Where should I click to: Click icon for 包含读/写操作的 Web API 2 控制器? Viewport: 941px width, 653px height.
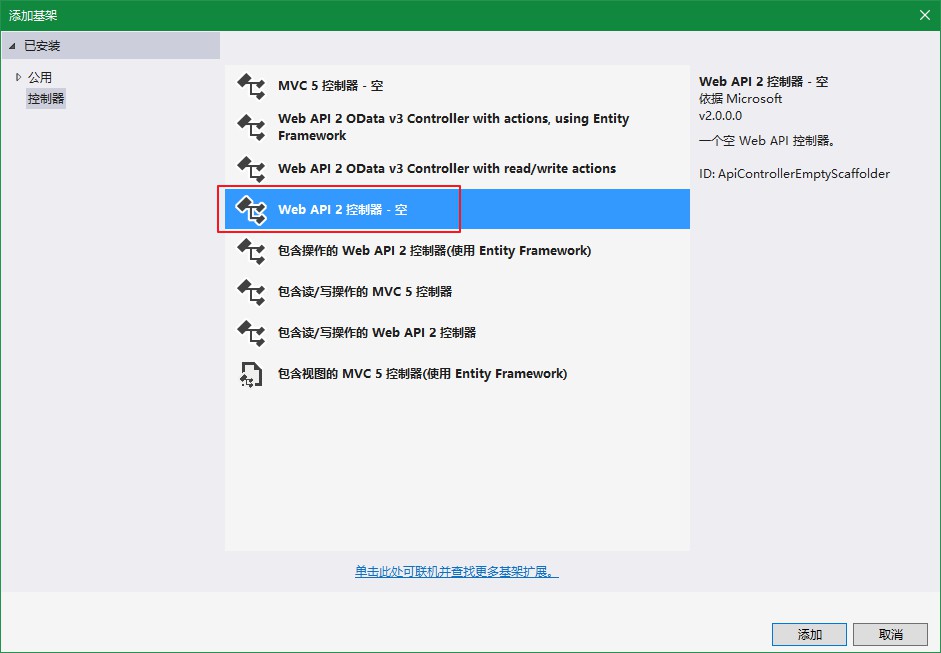coord(250,333)
